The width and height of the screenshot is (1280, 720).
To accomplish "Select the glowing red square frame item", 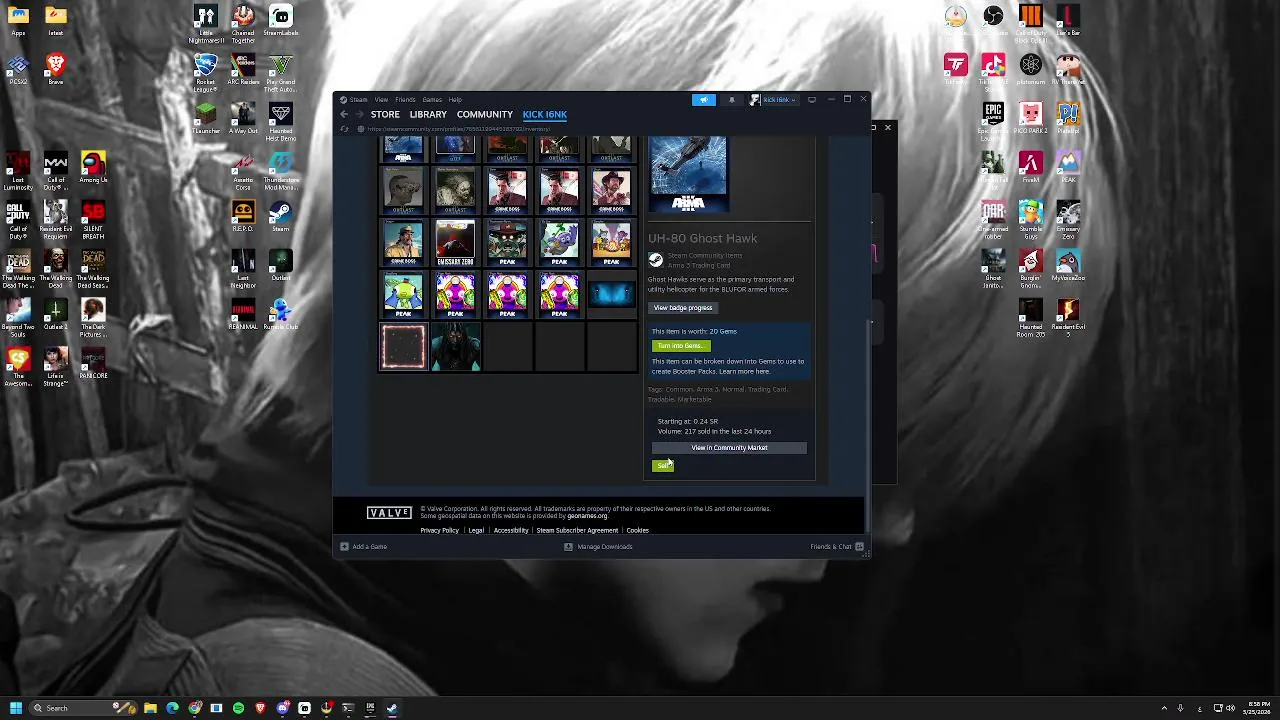I will 403,347.
